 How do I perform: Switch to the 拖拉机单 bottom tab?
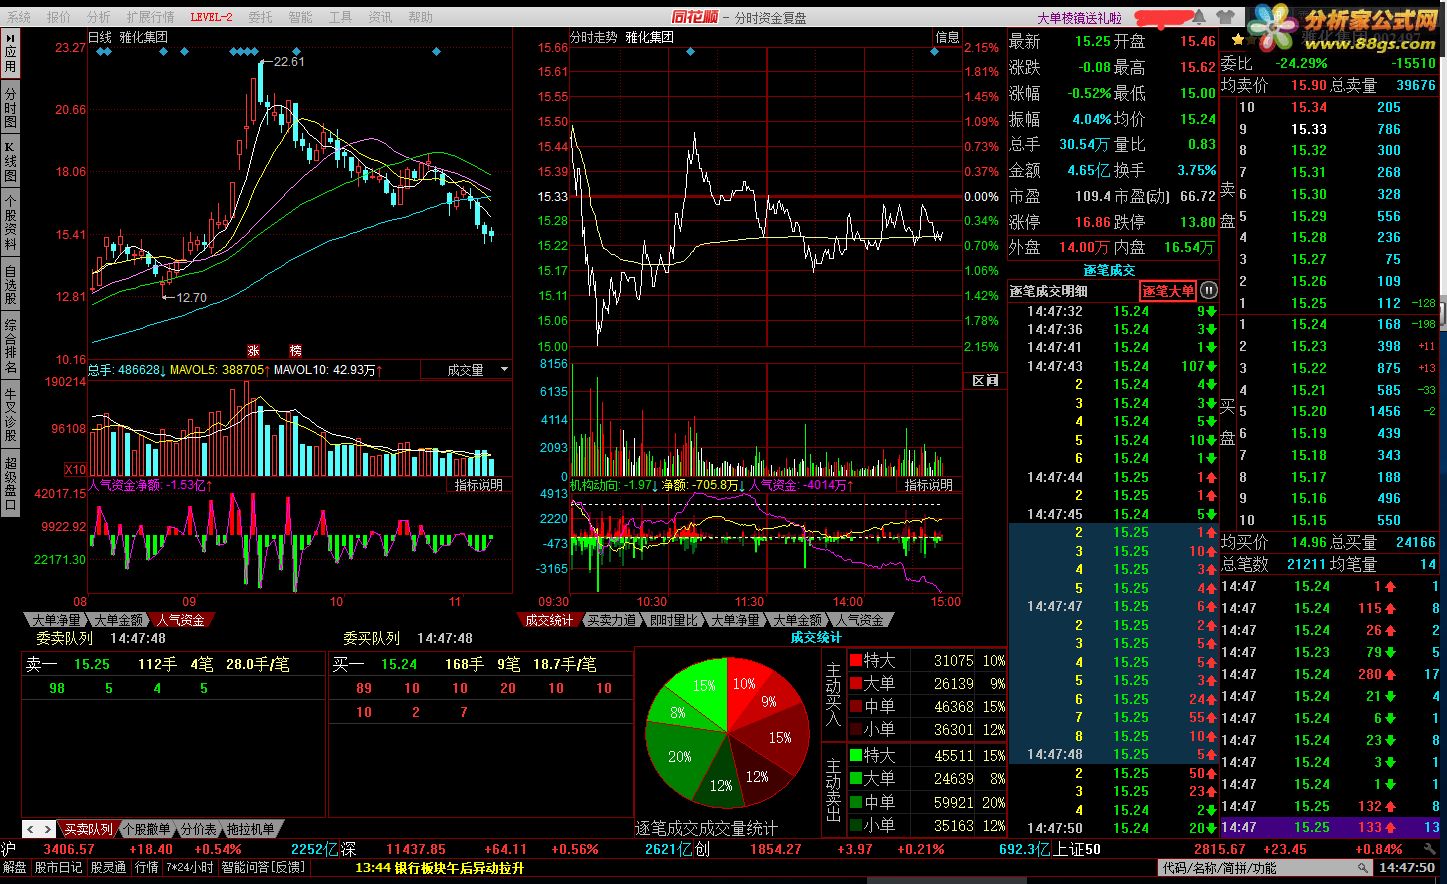click(250, 829)
